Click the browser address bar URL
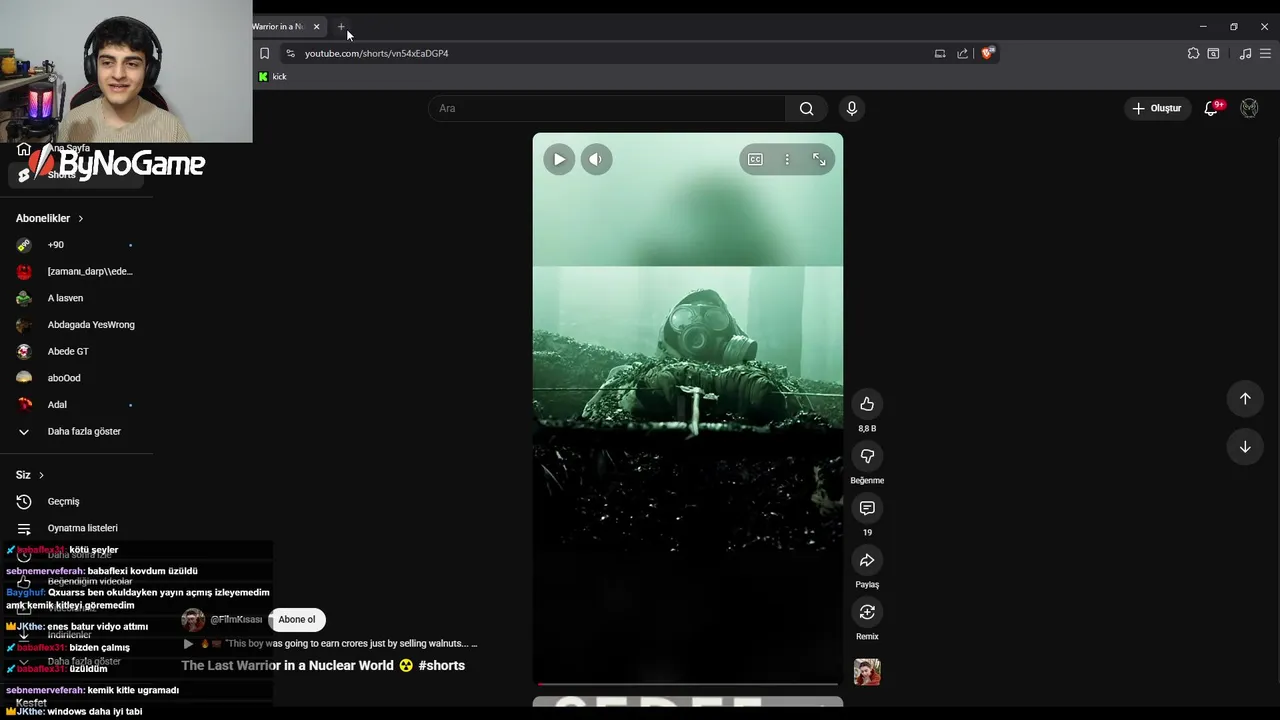1280x720 pixels. [377, 53]
